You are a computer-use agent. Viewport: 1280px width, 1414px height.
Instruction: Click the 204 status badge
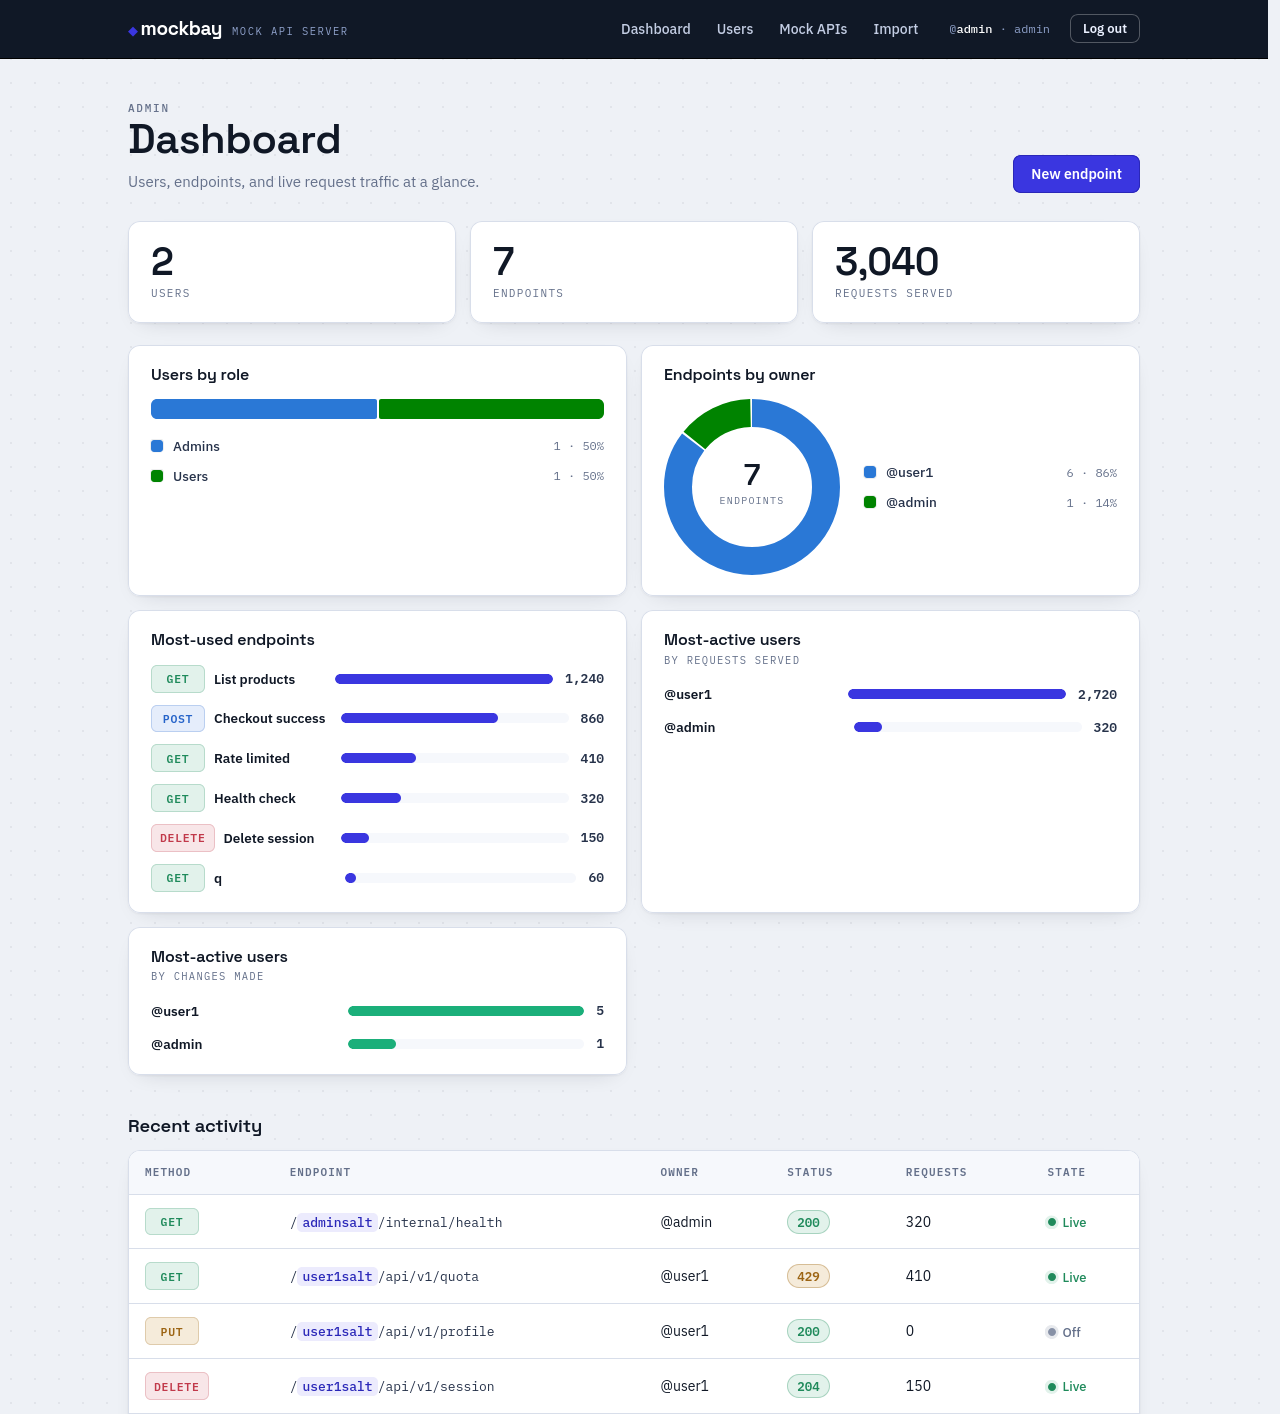coord(809,1386)
